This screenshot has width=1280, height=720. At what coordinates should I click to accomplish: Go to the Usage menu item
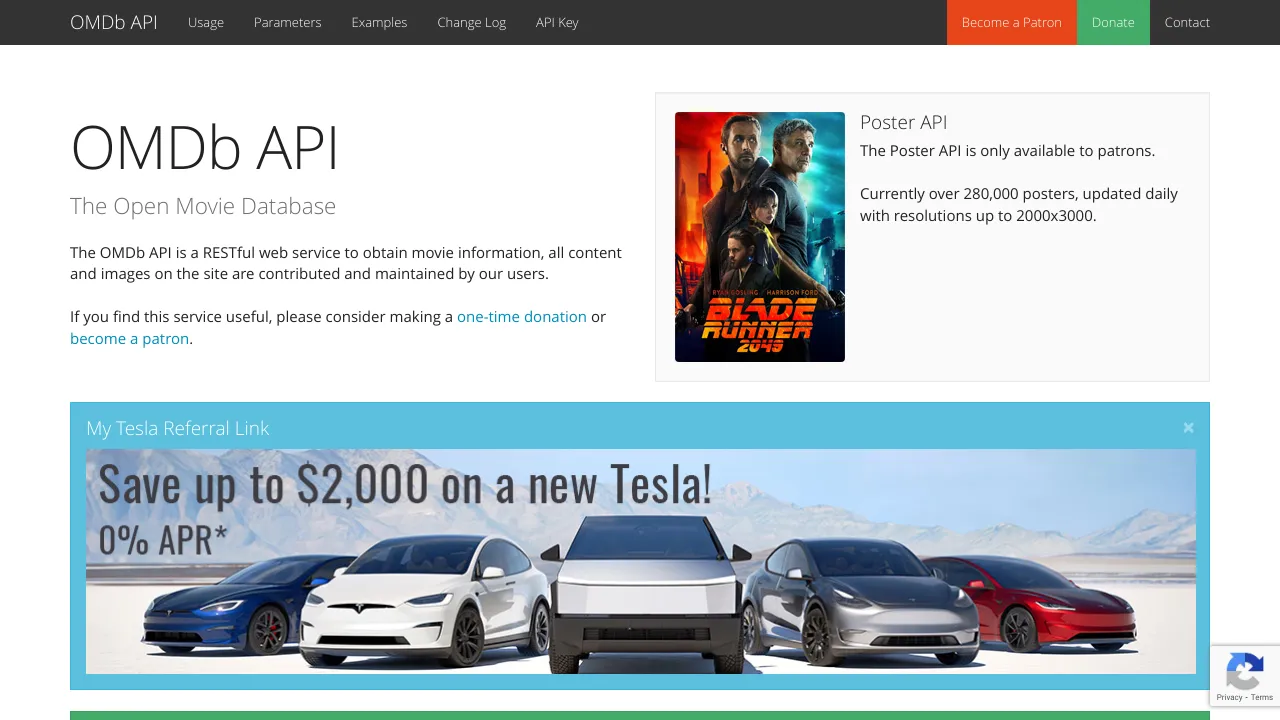pos(206,22)
